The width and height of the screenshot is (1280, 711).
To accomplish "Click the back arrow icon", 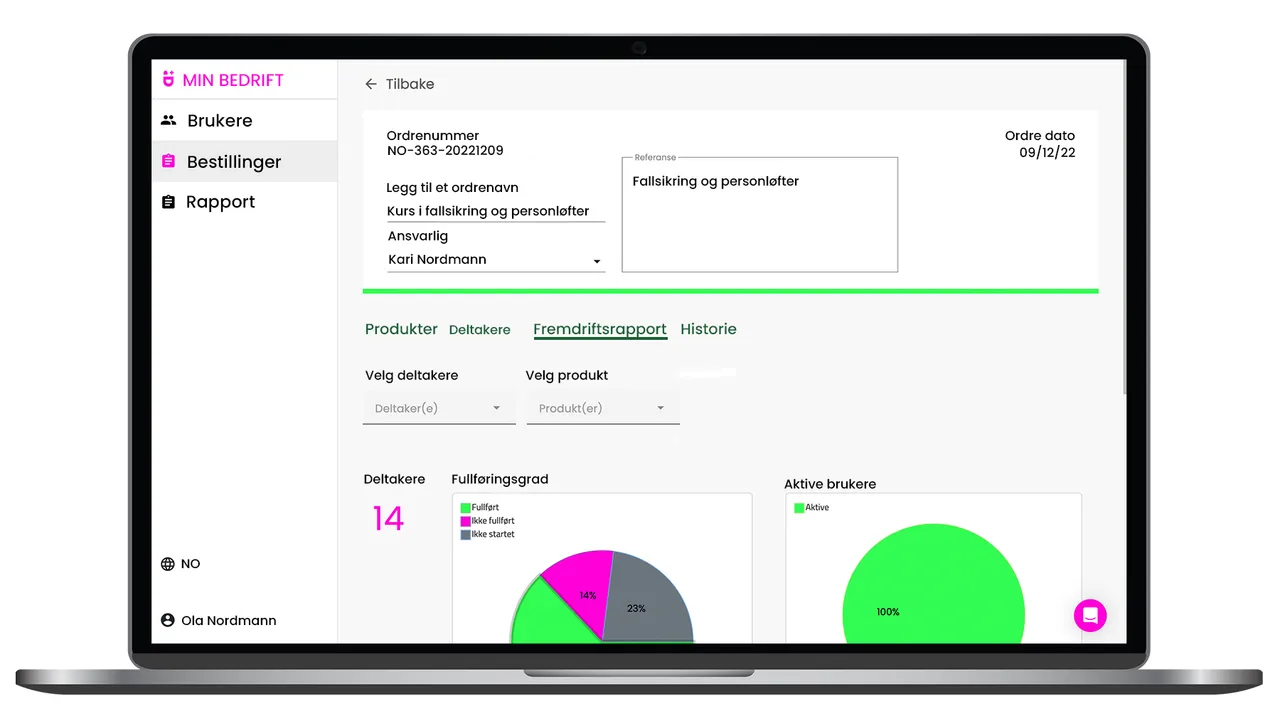I will [371, 84].
